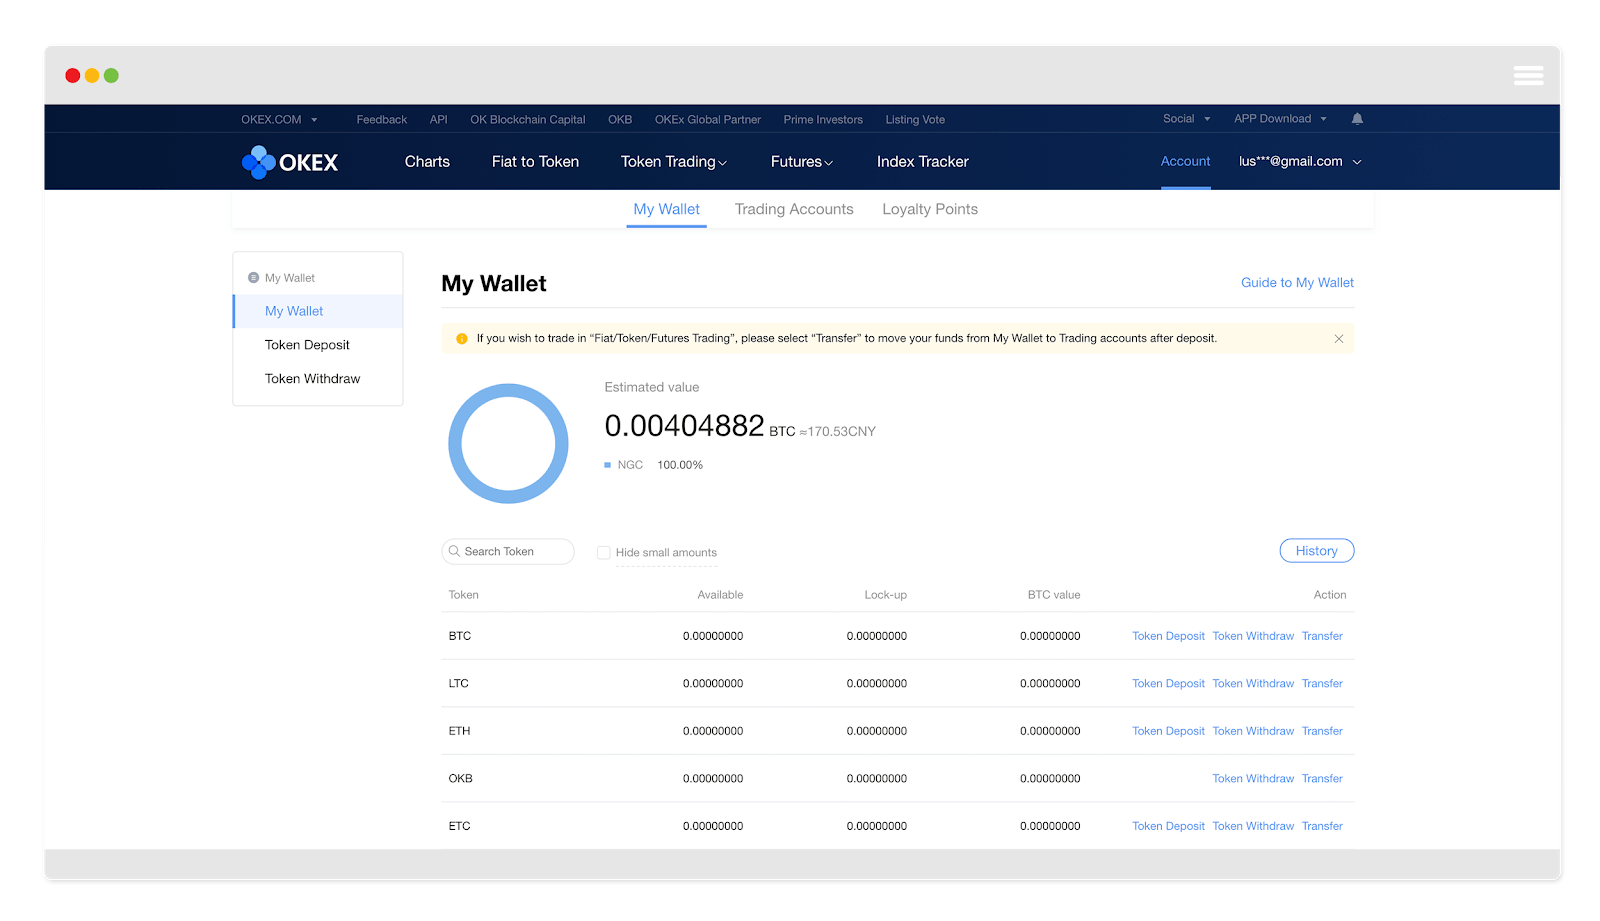Image resolution: width=1600 pixels, height=921 pixels.
Task: Expand the OKEX.COM dropdown
Action: 279,119
